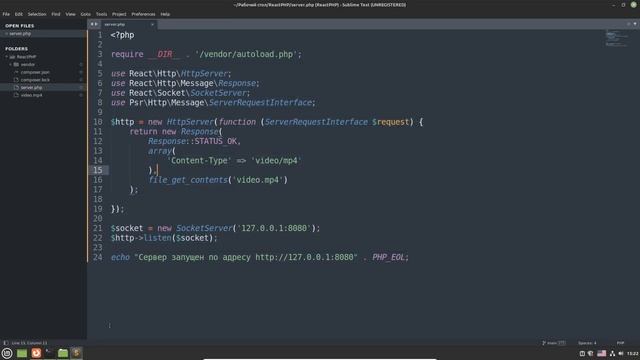Click the main branch label in status bar
This screenshot has width=640, height=360.
point(552,343)
